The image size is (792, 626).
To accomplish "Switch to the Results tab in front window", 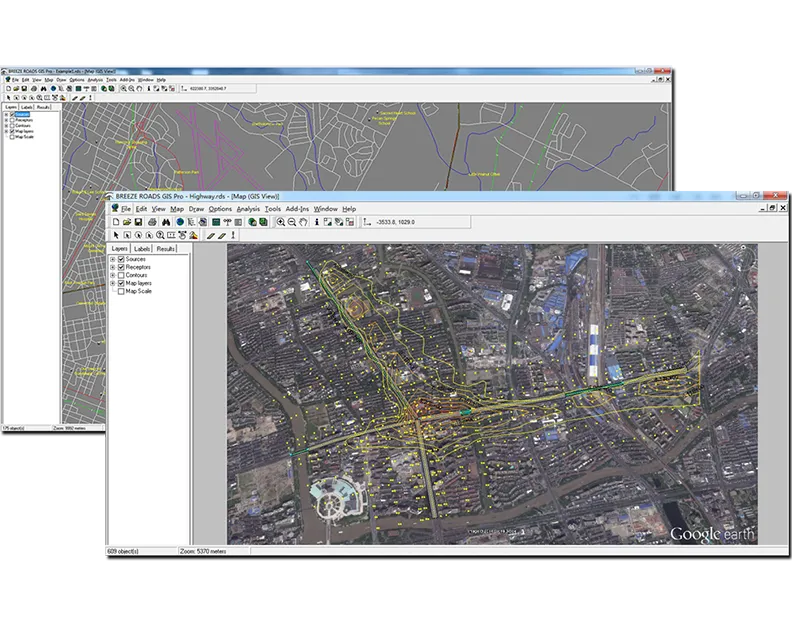I will (166, 249).
